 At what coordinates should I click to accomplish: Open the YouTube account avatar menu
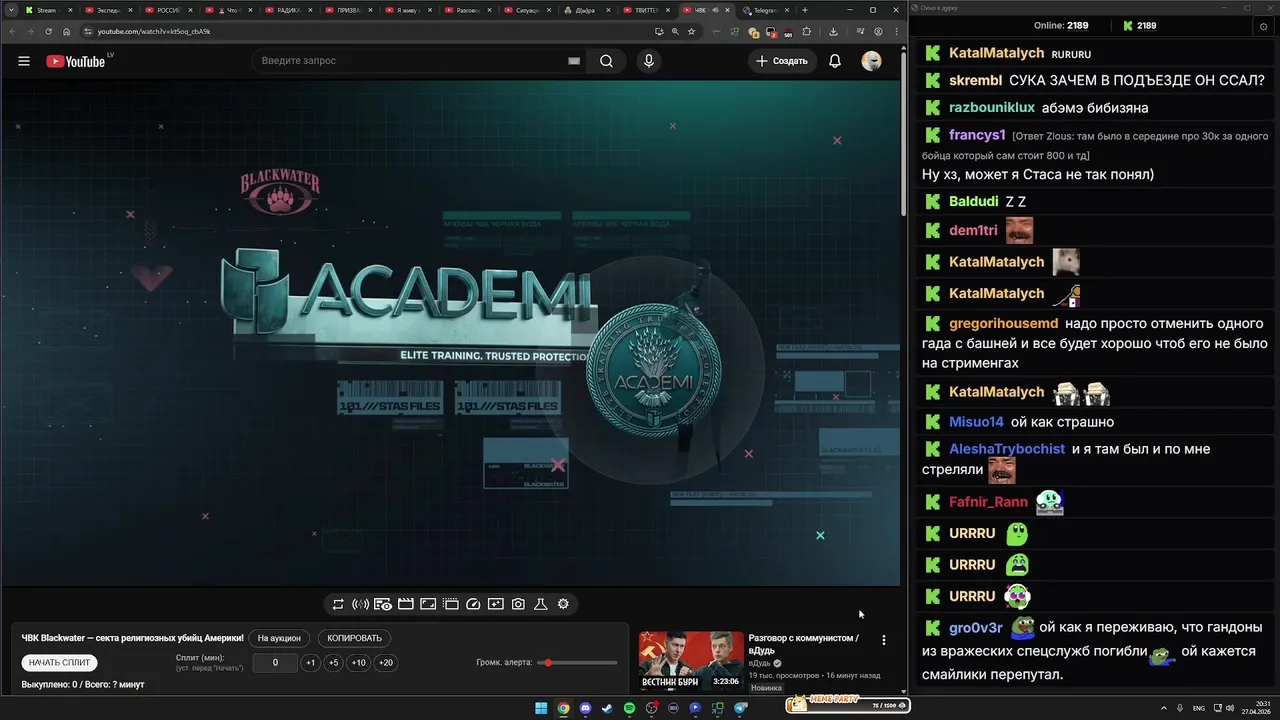[x=872, y=61]
